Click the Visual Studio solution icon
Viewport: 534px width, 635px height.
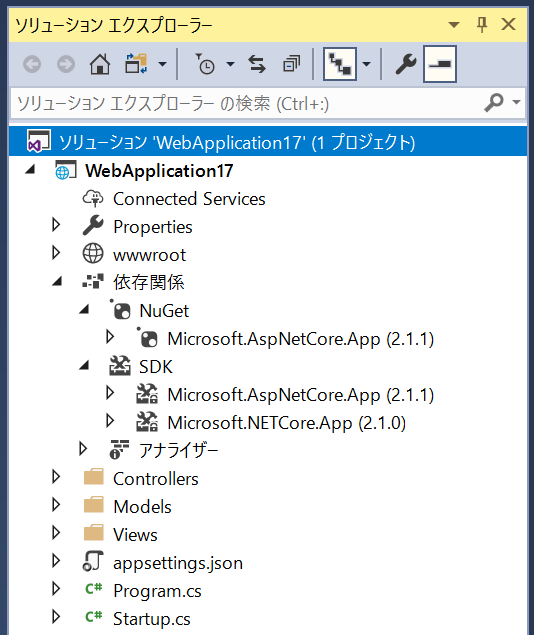[38, 141]
